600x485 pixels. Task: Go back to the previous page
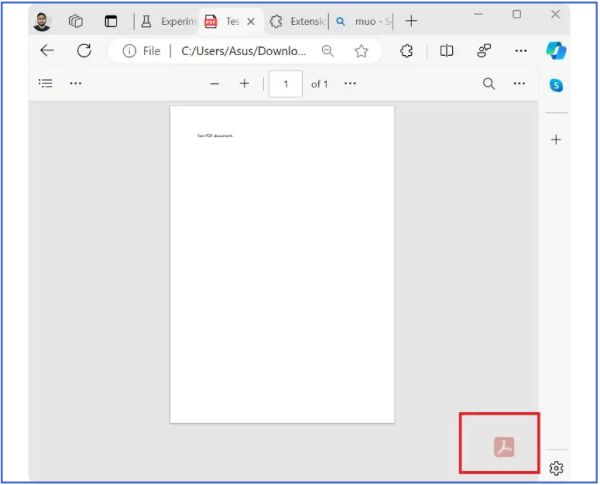click(47, 51)
